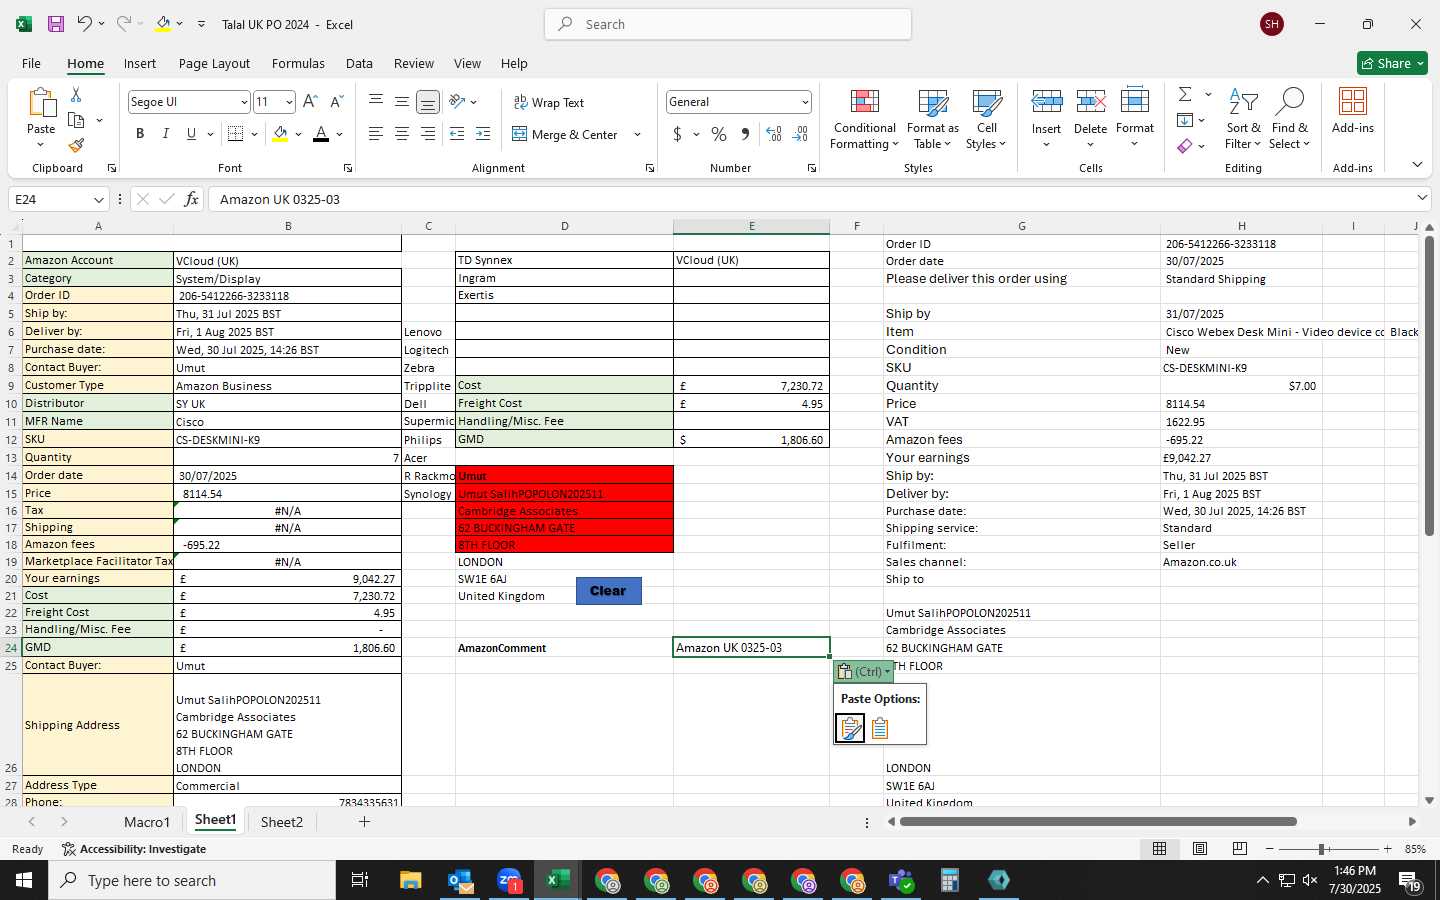Open the Formulas ribbon tab
The image size is (1440, 900).
point(298,63)
